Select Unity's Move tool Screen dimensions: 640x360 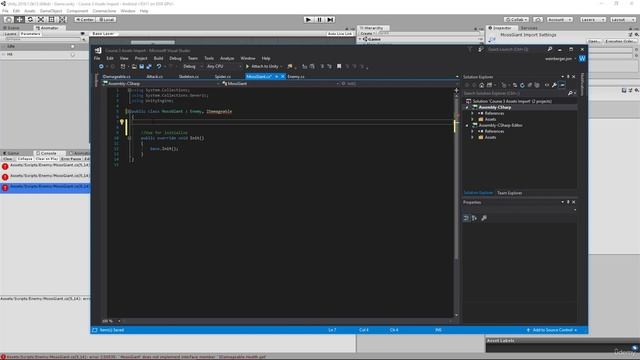click(19, 19)
